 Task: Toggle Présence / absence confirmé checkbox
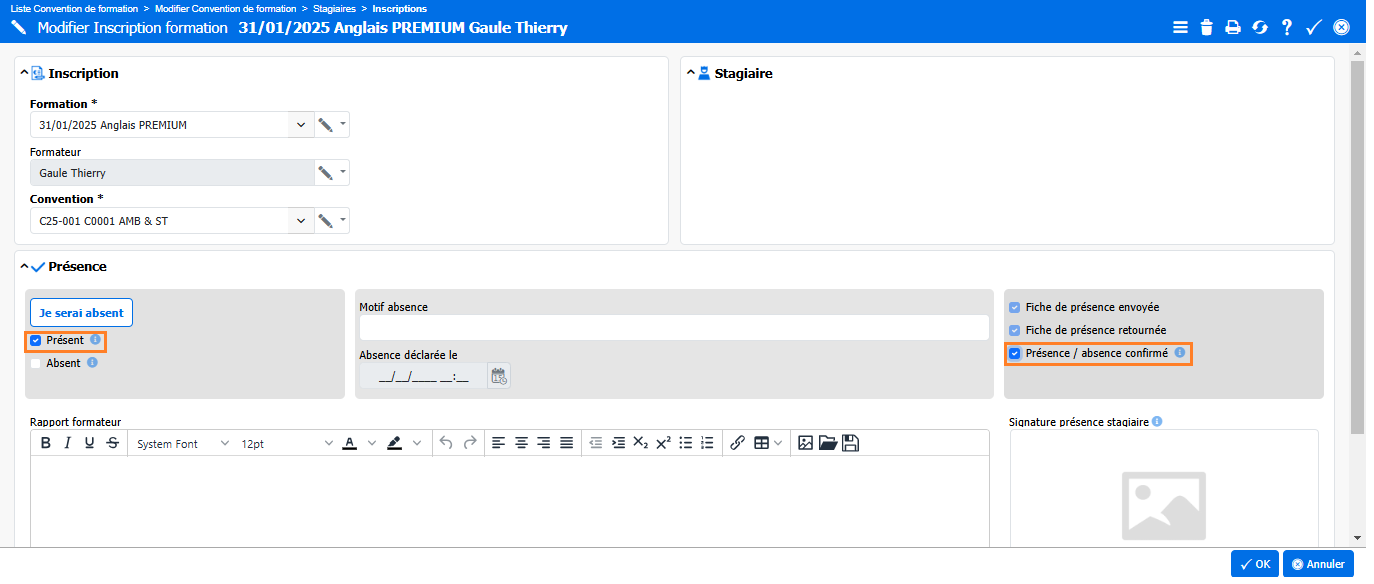coord(1015,354)
